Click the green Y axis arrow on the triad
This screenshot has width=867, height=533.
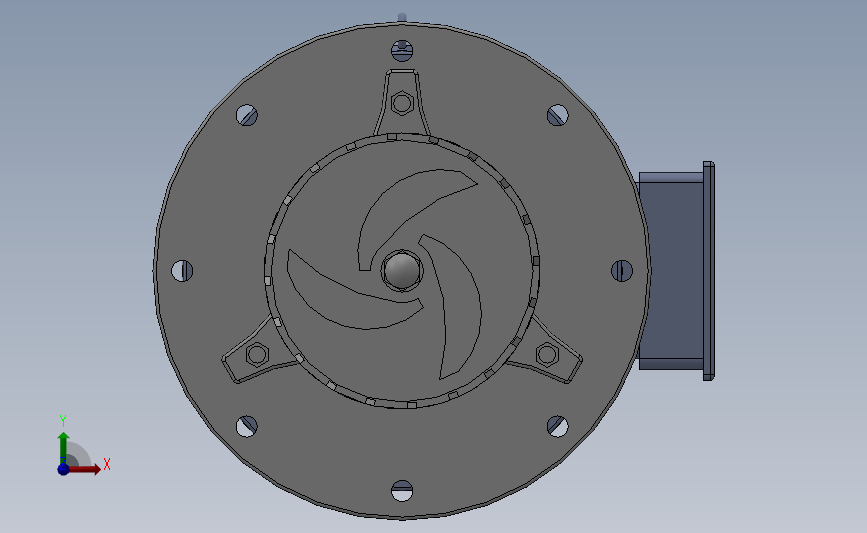pyautogui.click(x=63, y=449)
